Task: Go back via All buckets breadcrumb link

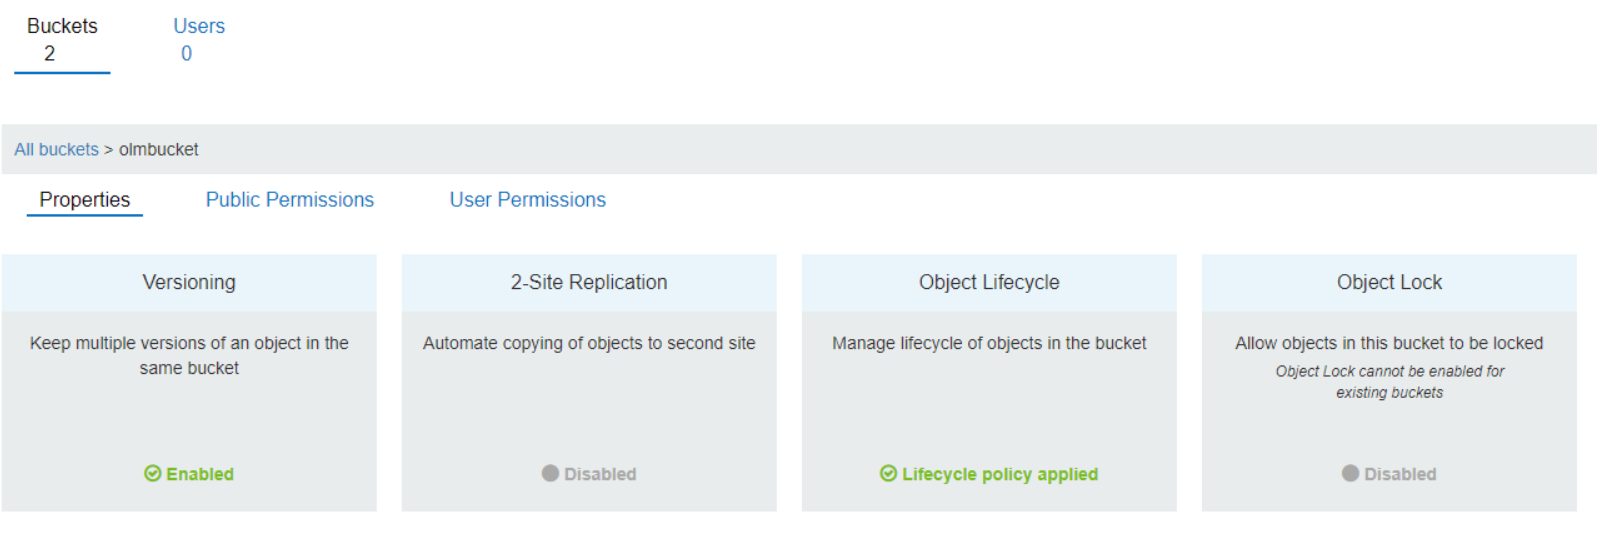Action: (56, 149)
